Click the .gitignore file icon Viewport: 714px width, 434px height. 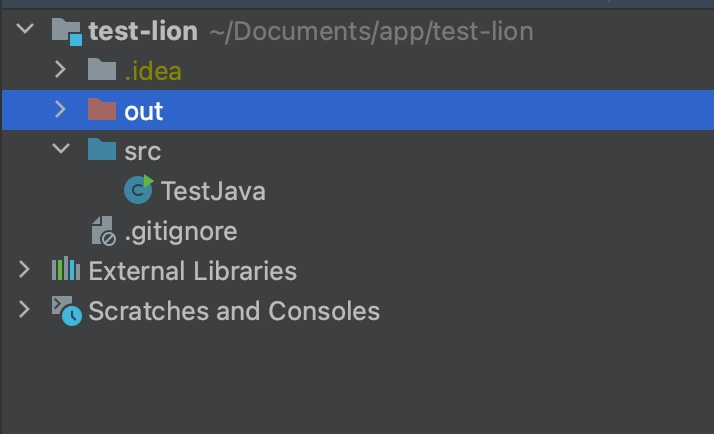click(102, 231)
